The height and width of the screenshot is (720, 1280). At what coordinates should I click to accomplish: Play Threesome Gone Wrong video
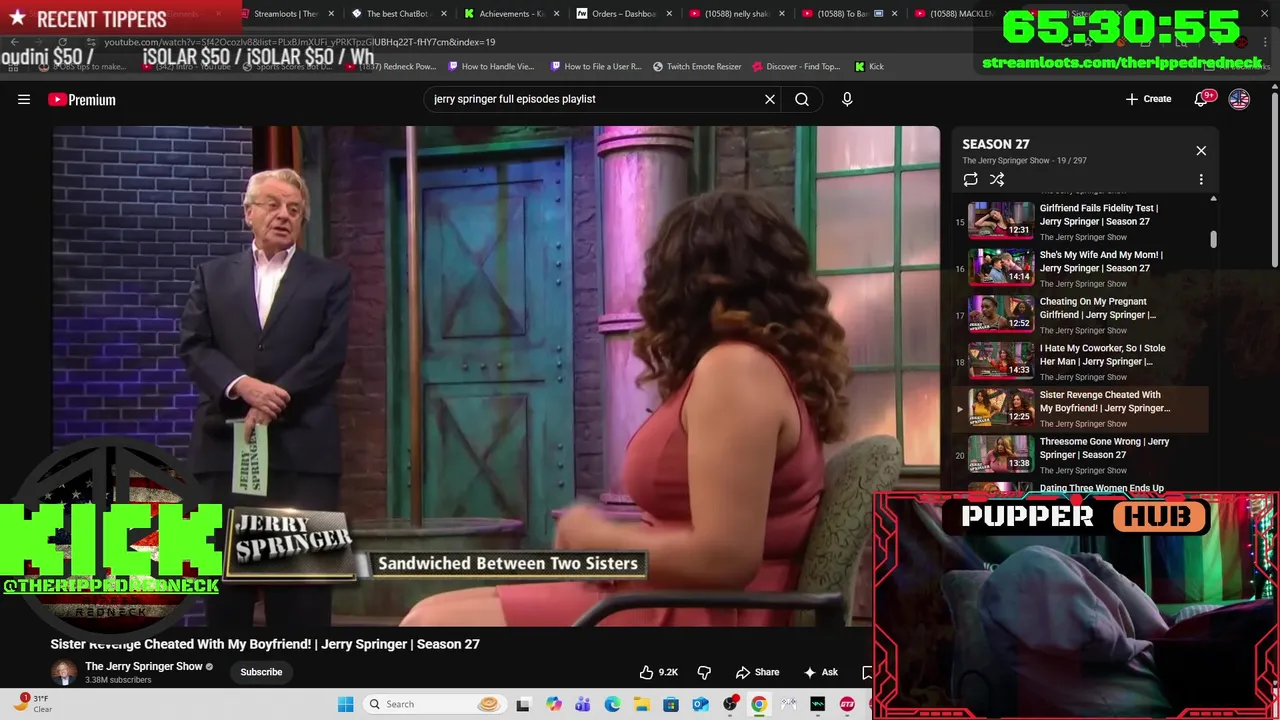[1104, 448]
